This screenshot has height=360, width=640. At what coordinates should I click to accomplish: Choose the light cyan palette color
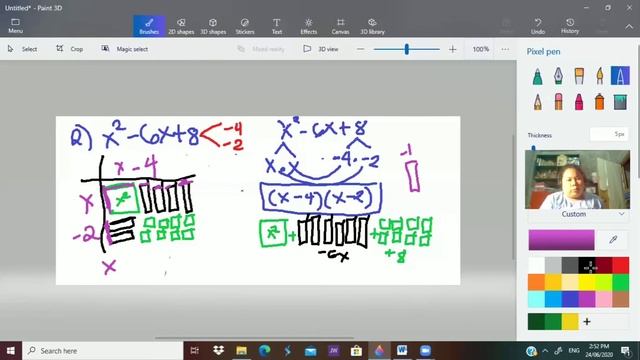coord(536,299)
